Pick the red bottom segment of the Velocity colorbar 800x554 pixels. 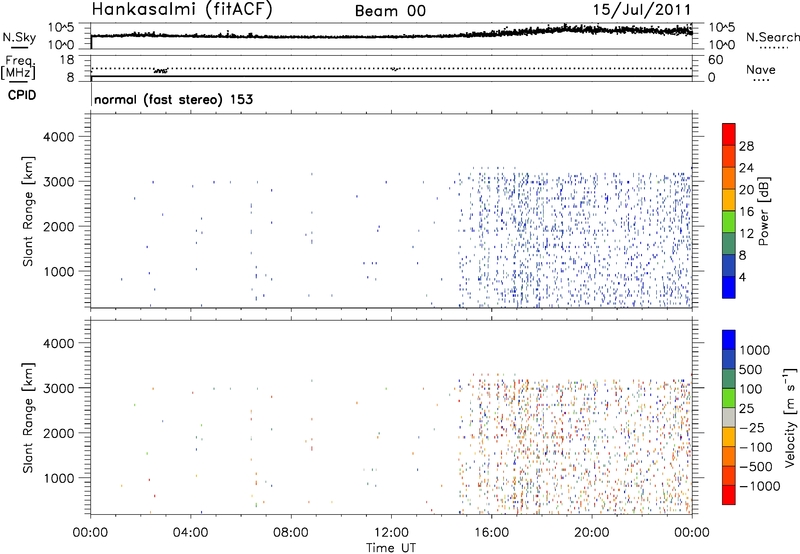729,495
